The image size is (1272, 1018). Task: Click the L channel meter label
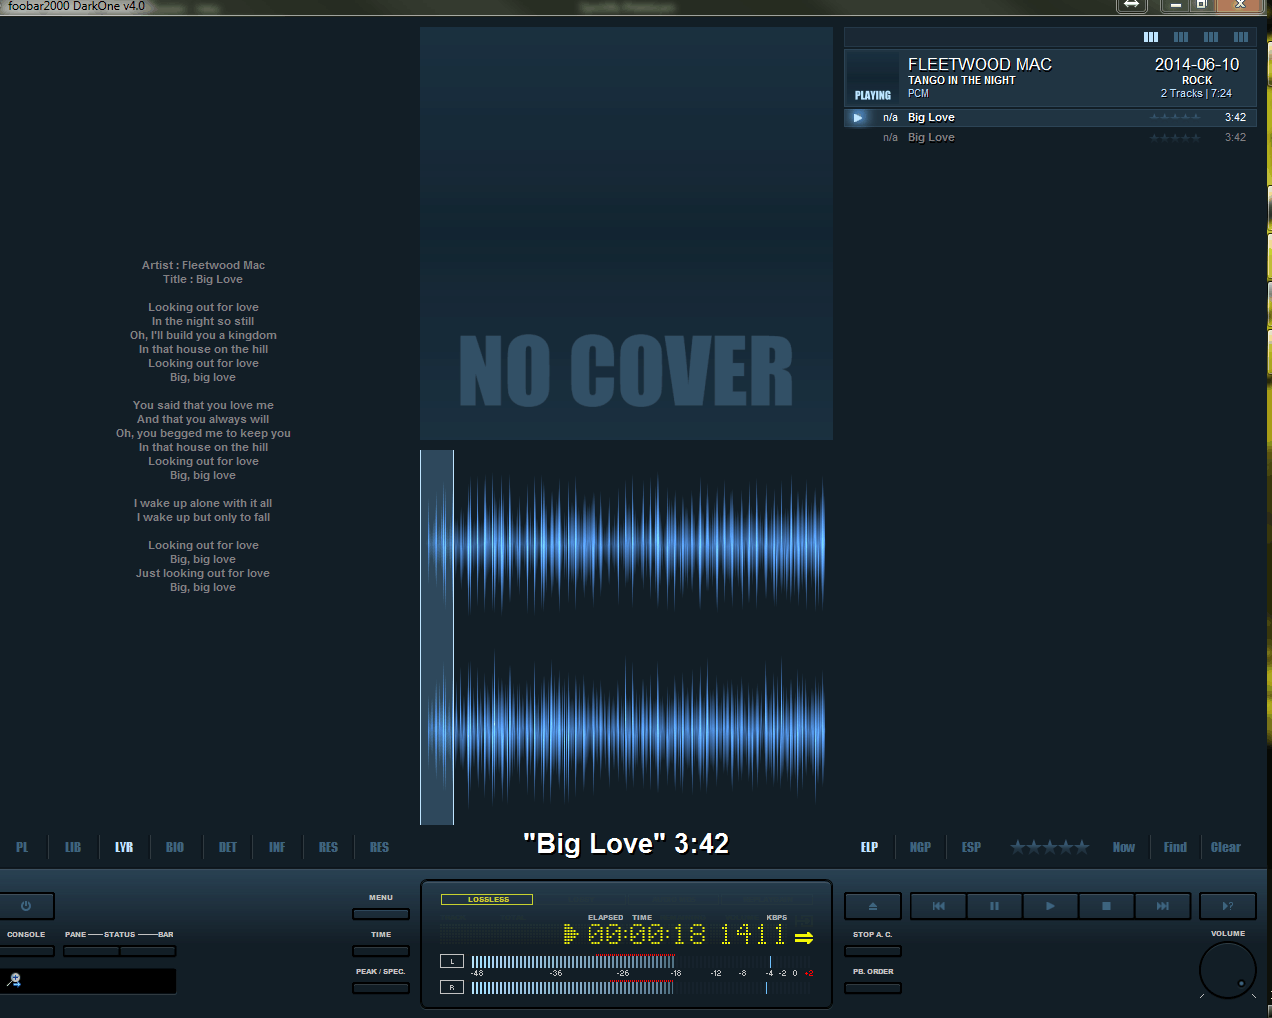tap(452, 961)
